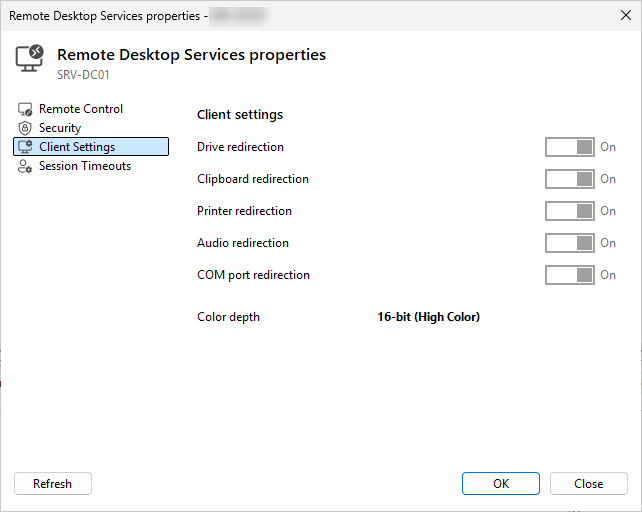Click the COM port redirection label
Screen dimensions: 642x512
[253, 275]
